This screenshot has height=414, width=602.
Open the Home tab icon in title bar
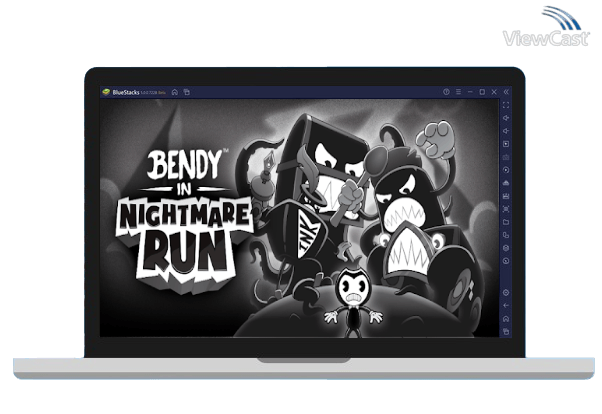[x=175, y=92]
